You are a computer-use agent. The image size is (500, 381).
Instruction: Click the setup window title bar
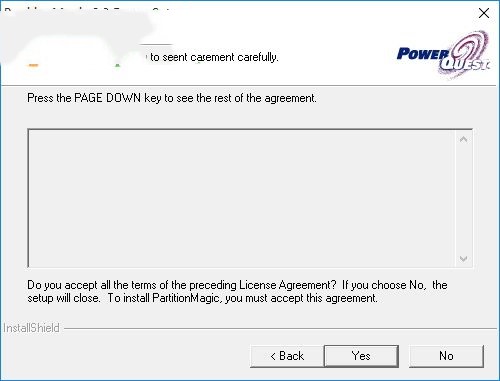click(233, 13)
